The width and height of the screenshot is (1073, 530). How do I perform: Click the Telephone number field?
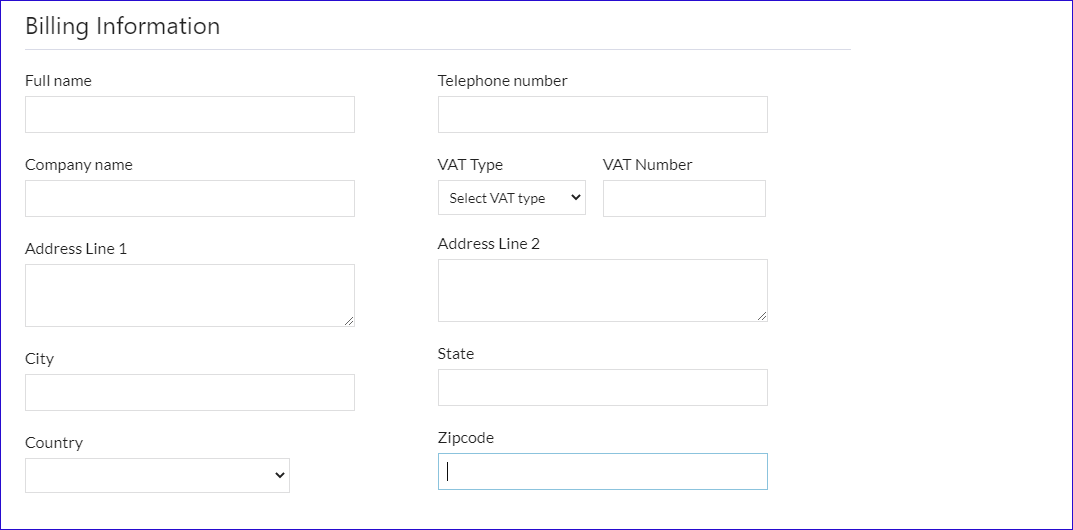[602, 115]
